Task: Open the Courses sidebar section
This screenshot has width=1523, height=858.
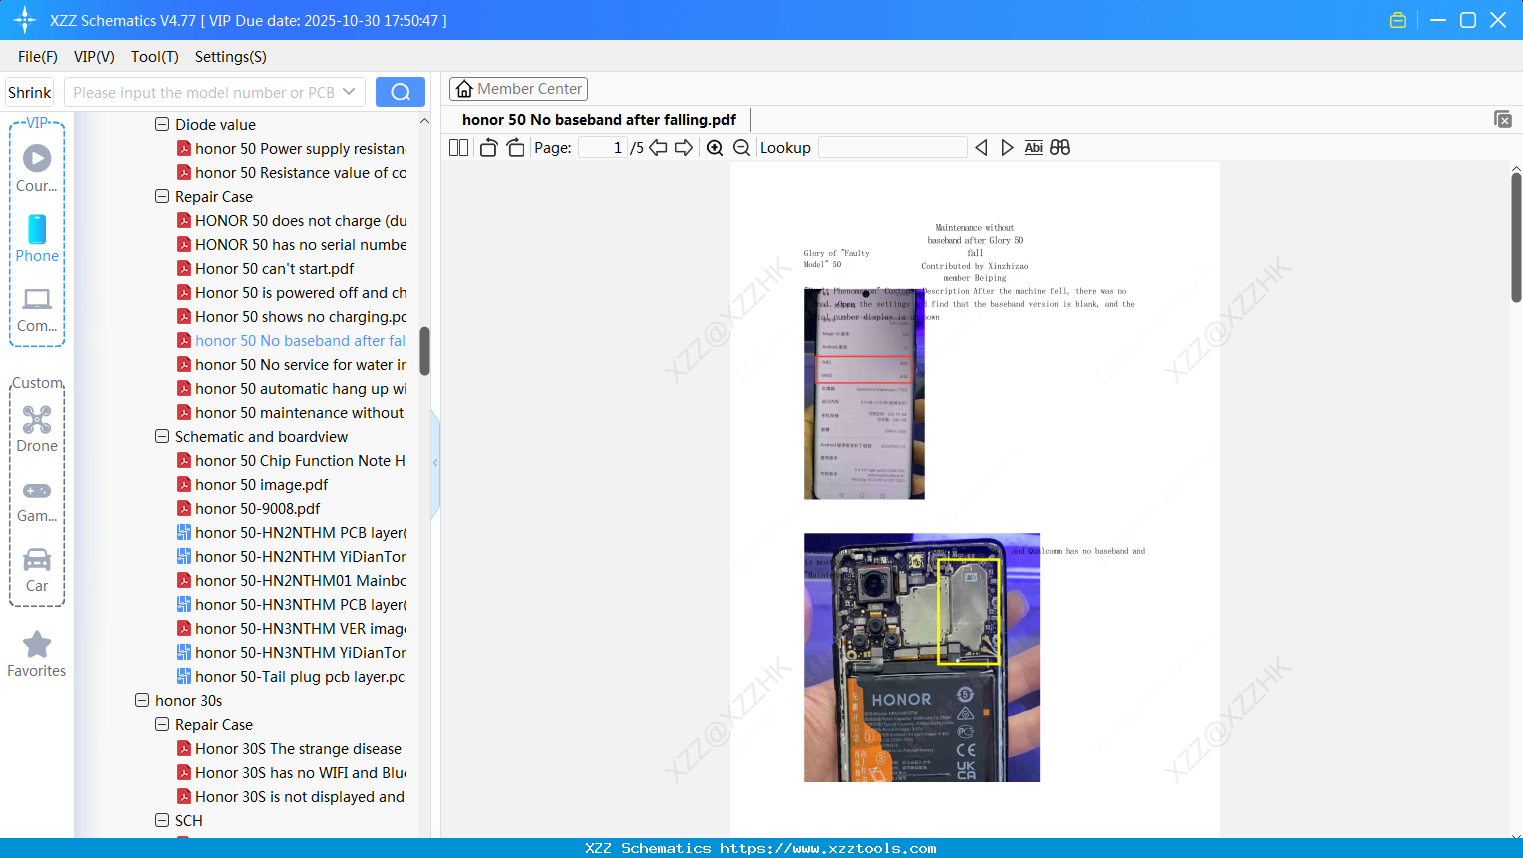Action: pos(37,169)
